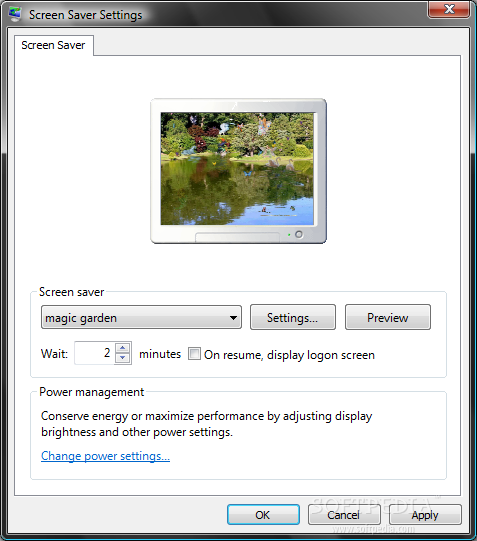Enable On resume, display logon screen checkbox
The width and height of the screenshot is (477, 541).
point(194,354)
